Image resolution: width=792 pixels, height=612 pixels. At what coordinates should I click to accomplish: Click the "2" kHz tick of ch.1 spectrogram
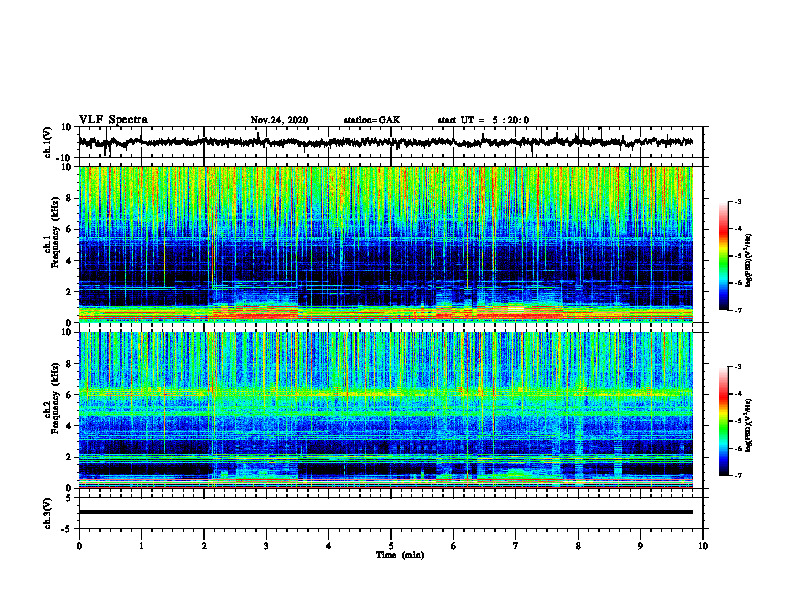tap(70, 291)
